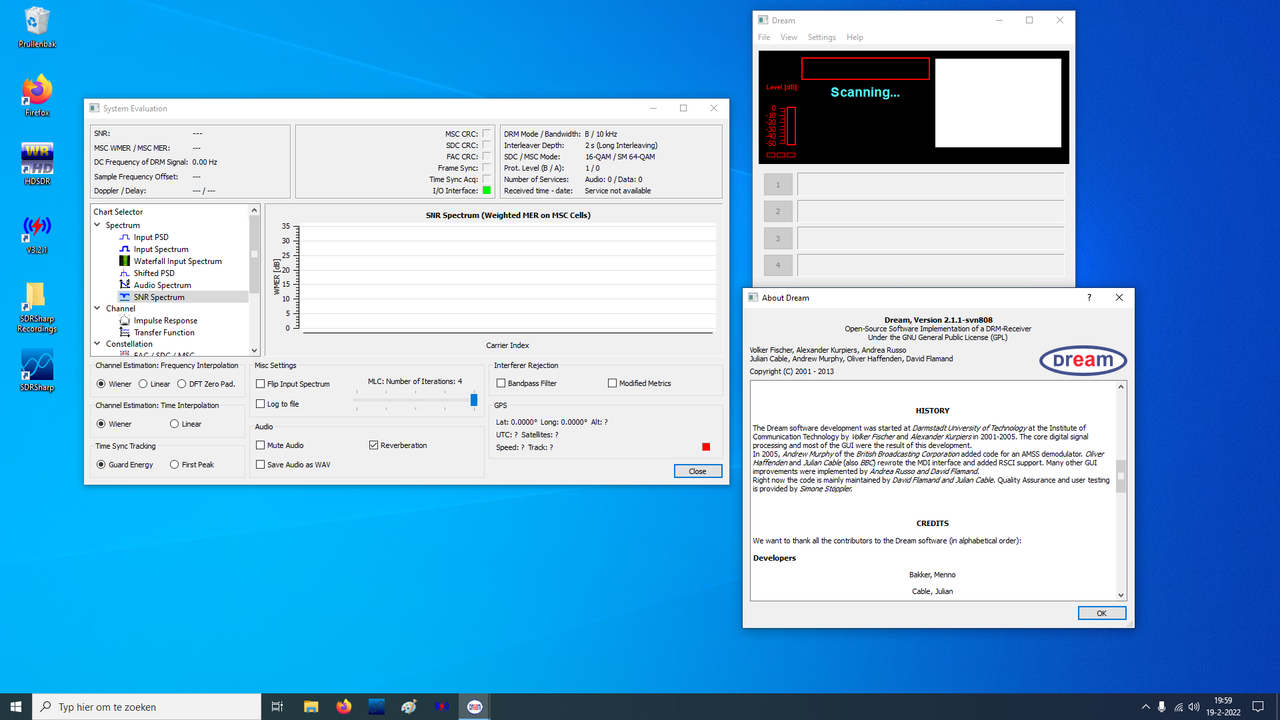Open Firefox desktop shortcut
The height and width of the screenshot is (720, 1280).
(37, 96)
